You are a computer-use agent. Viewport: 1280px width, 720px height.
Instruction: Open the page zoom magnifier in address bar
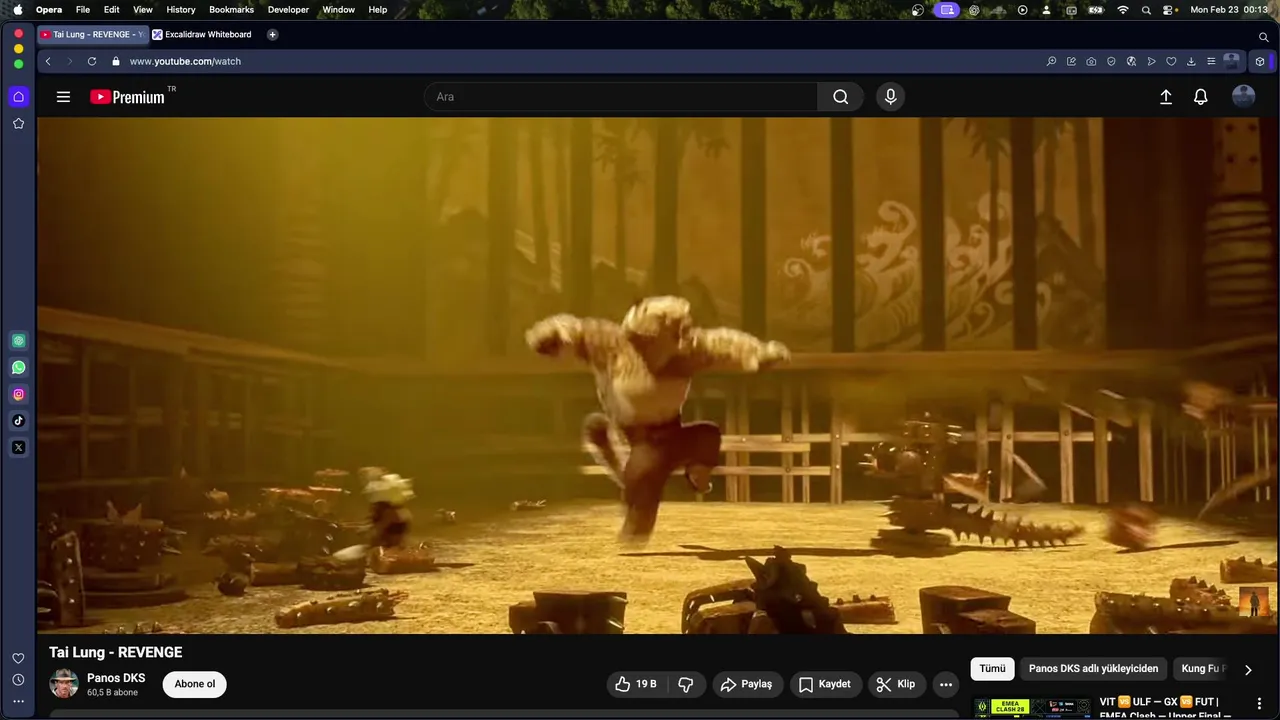point(1051,61)
